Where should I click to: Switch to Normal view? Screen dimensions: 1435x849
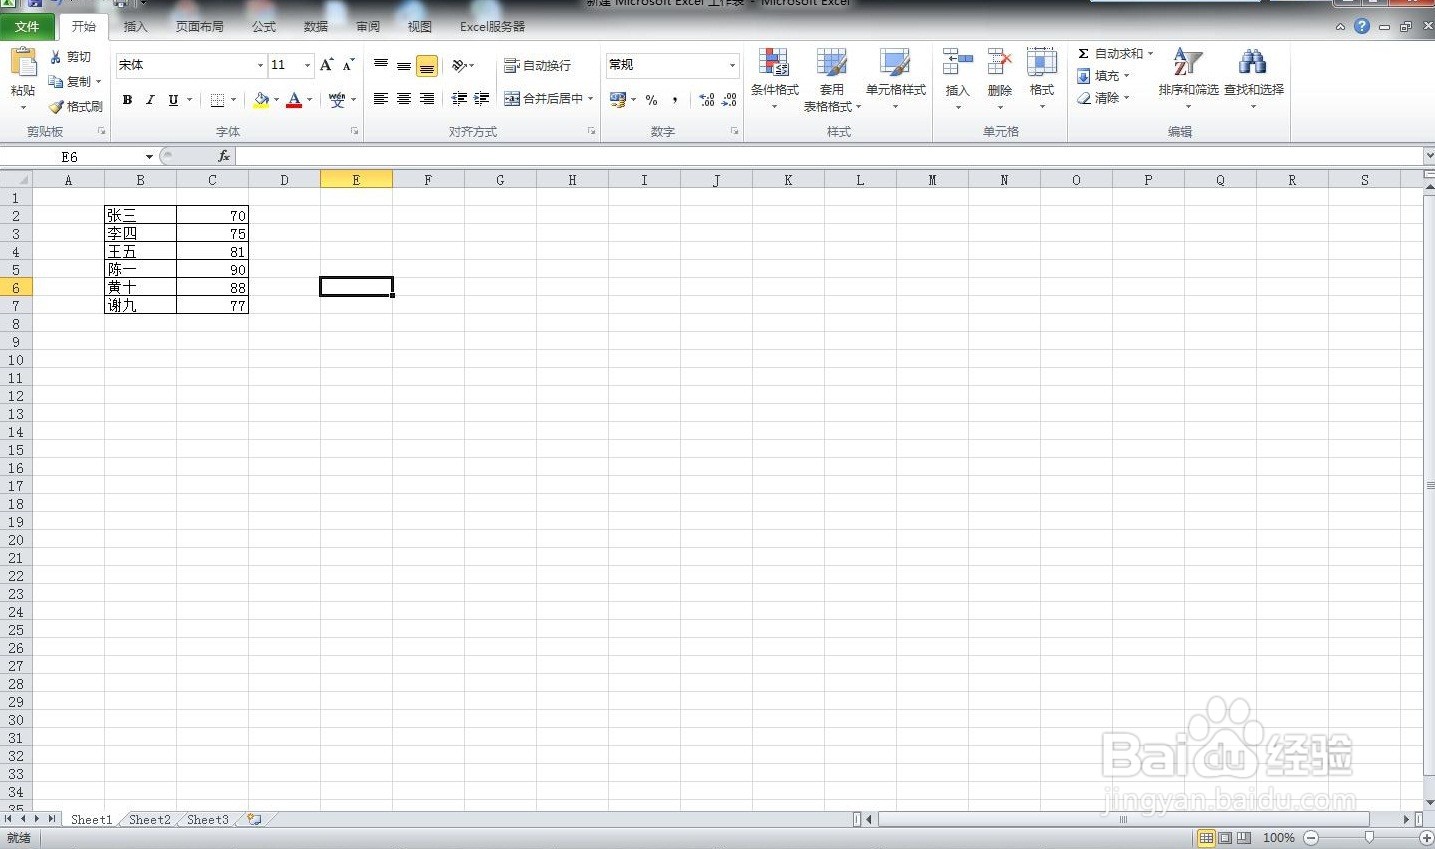click(1207, 838)
